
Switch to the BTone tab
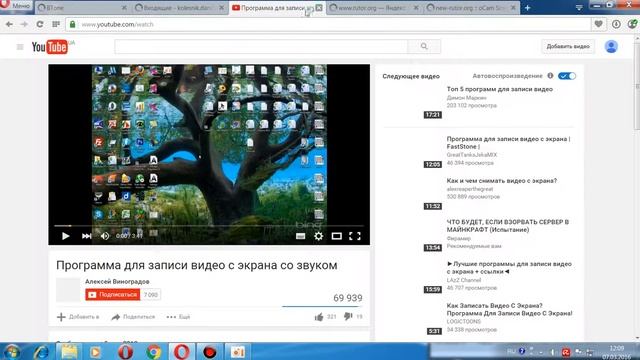(82, 8)
